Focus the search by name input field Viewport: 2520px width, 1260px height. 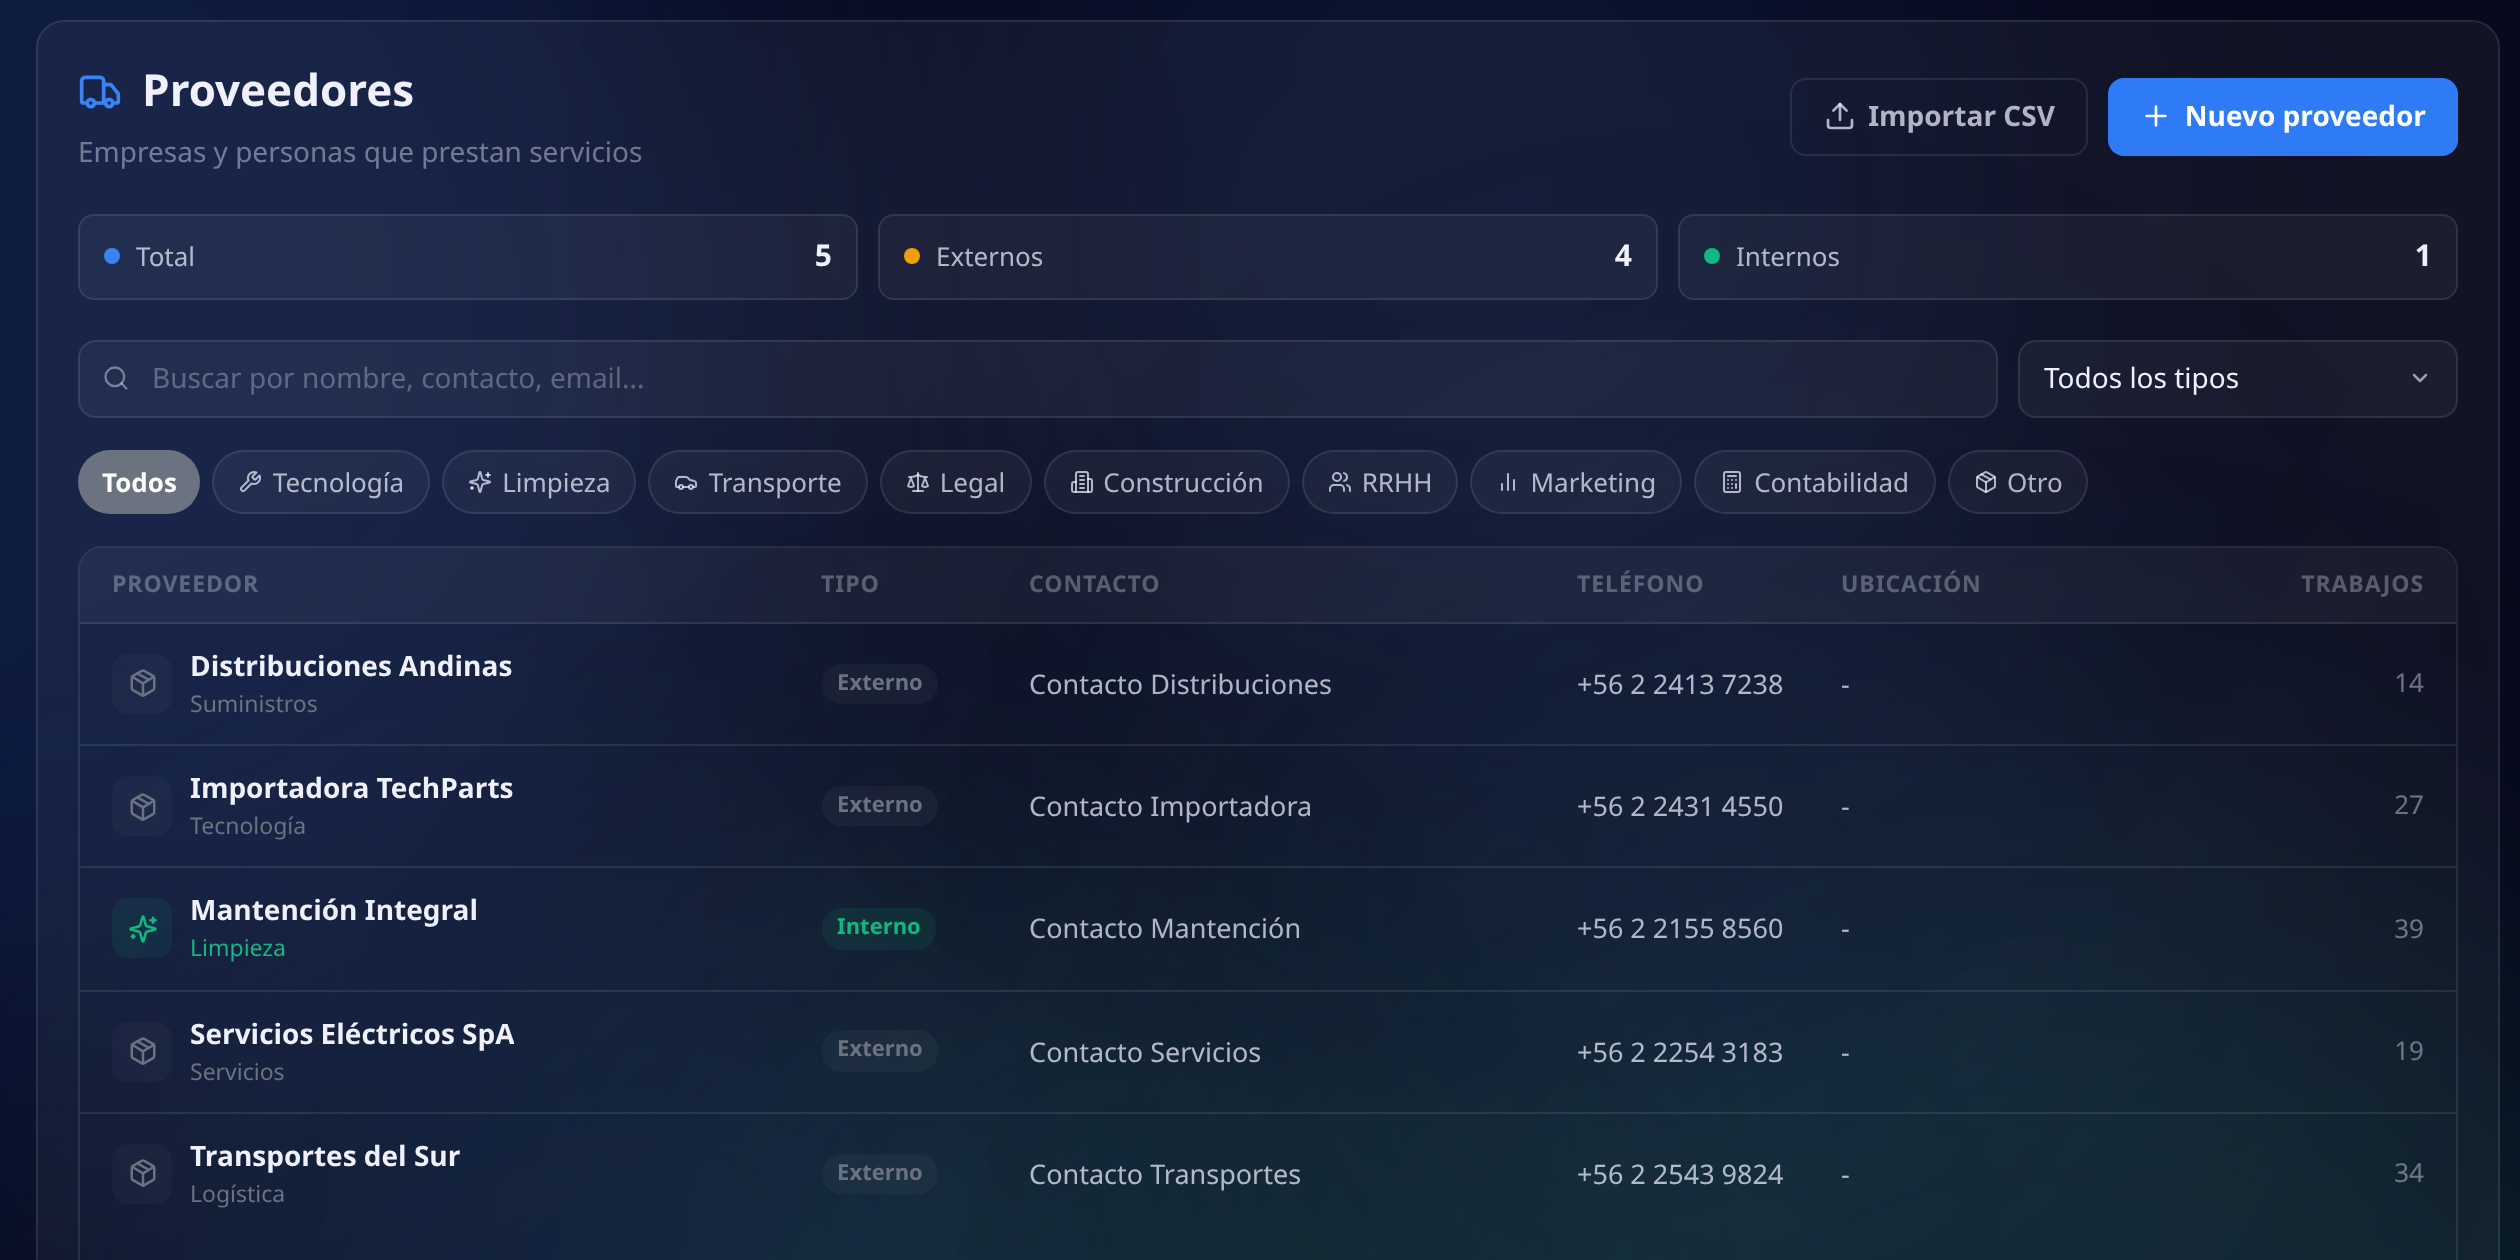(1038, 378)
